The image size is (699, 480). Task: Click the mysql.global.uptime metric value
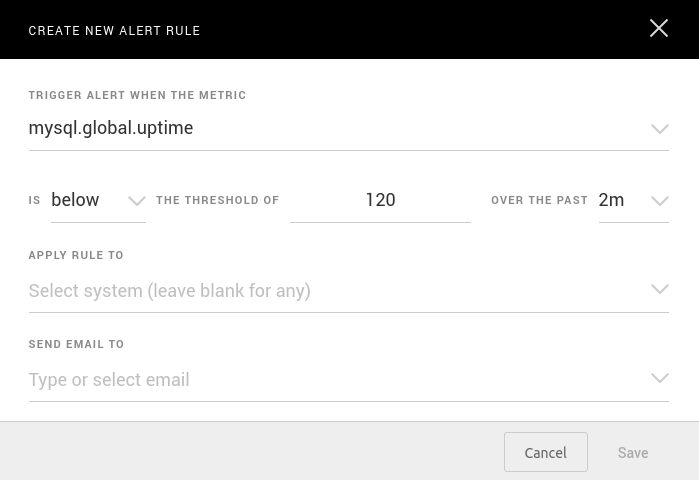tap(111, 128)
